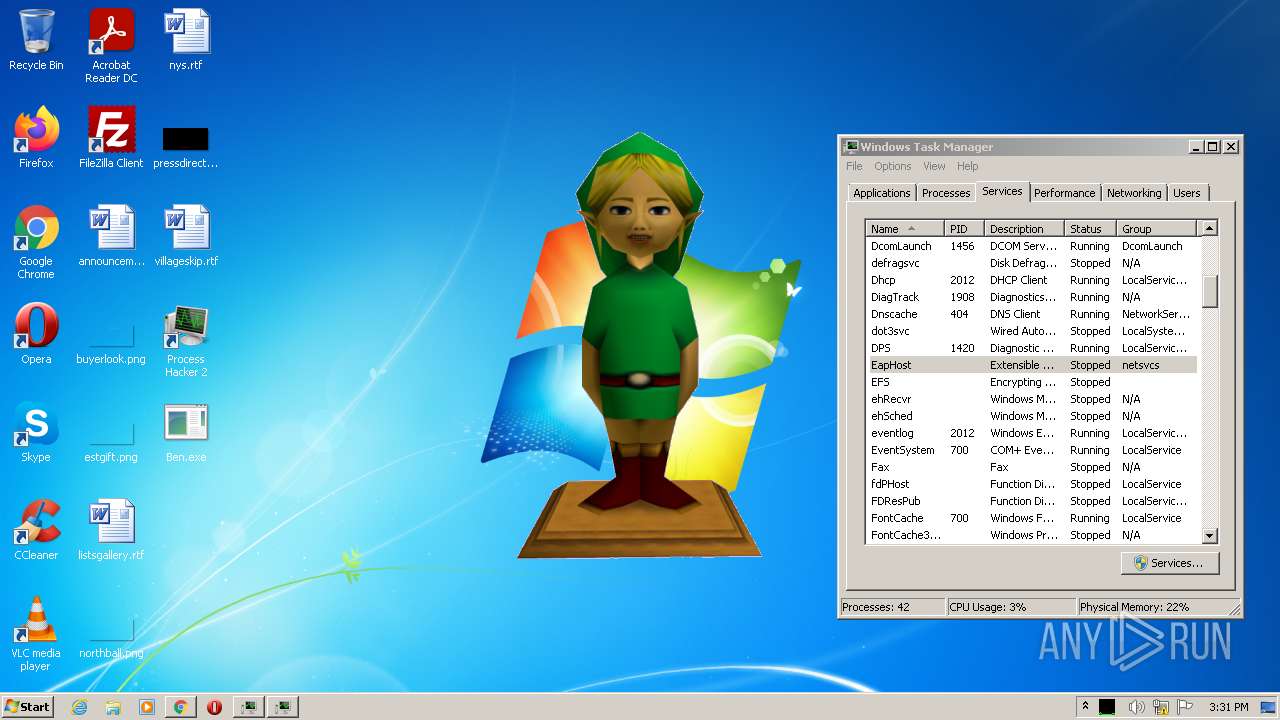
Task: Open Process Hacker 2 shortcut
Action: (x=186, y=342)
